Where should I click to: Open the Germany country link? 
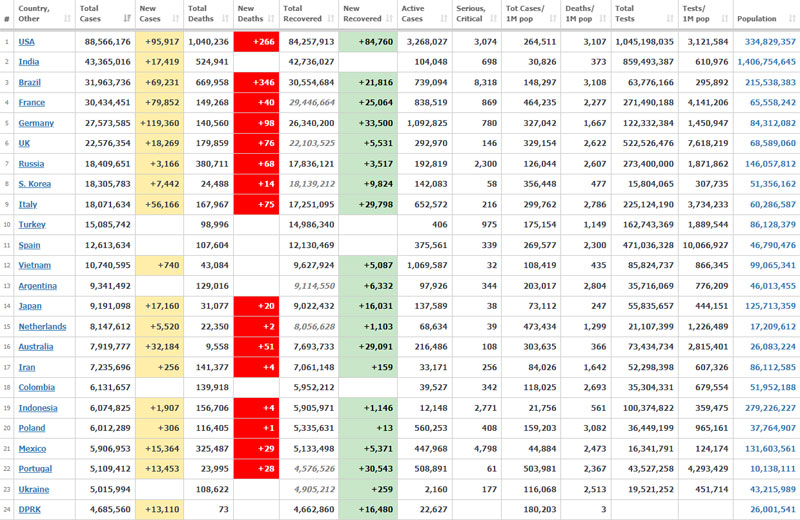36,123
